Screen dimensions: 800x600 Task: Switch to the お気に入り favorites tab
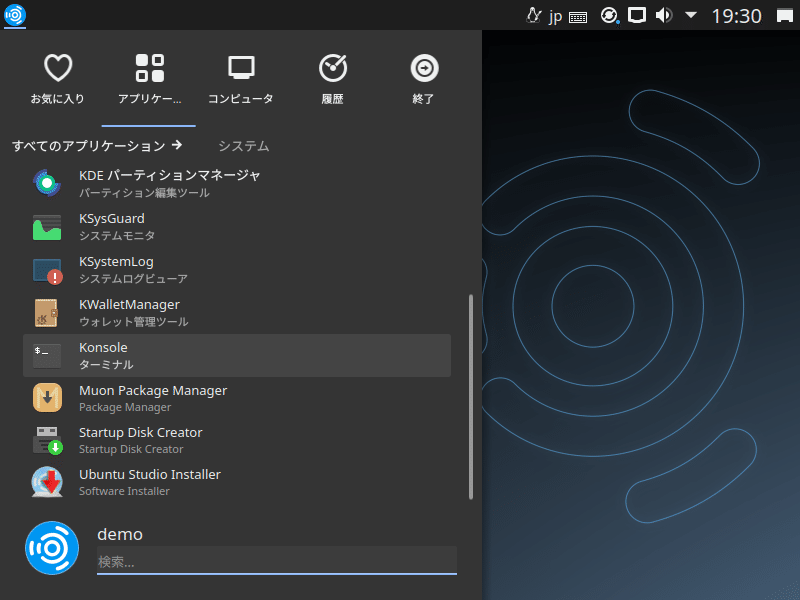pos(58,80)
